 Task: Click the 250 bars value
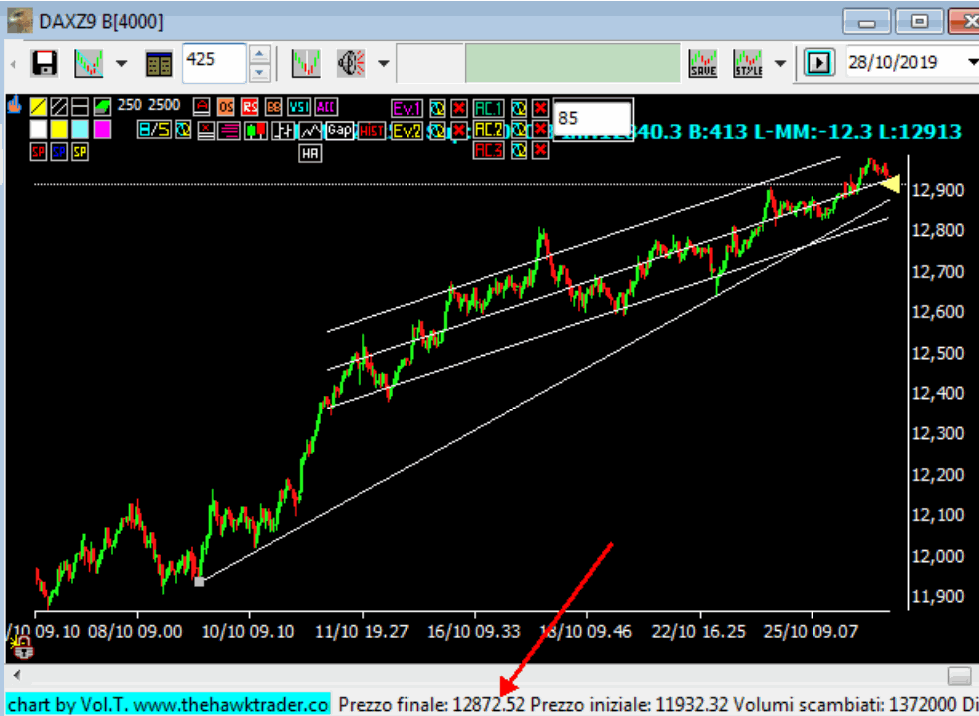coord(130,105)
